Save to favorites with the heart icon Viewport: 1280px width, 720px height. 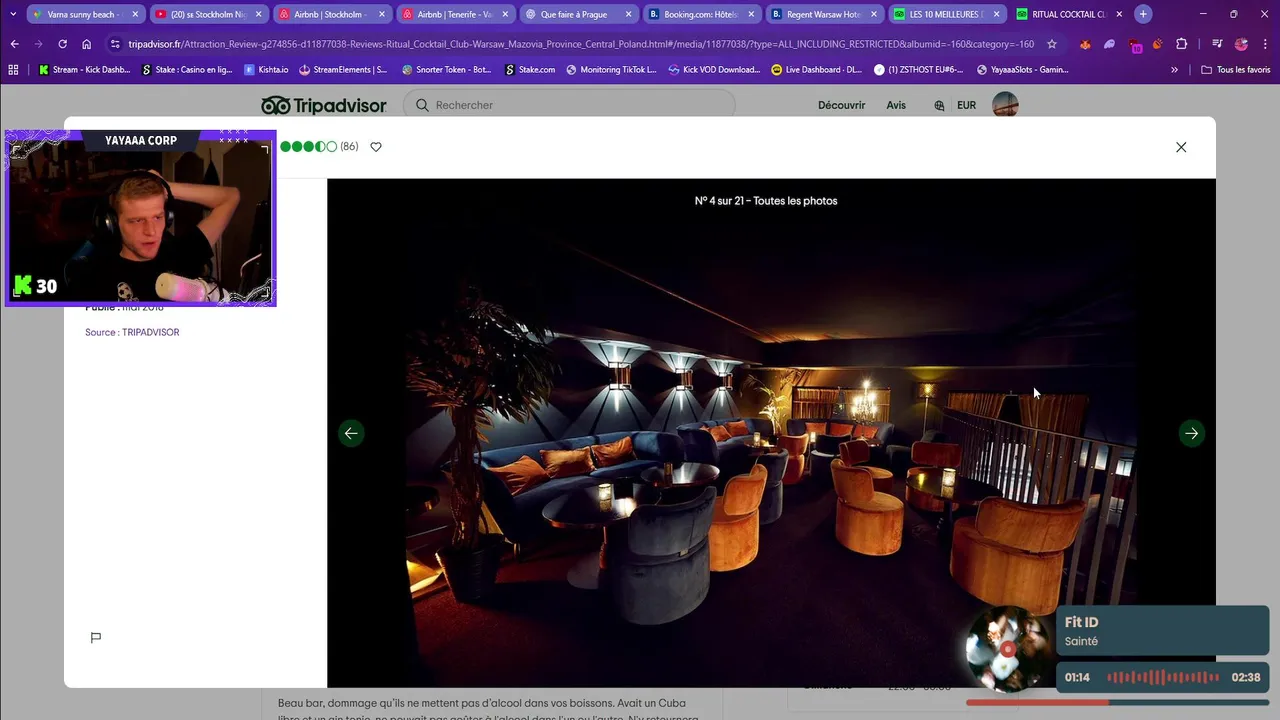(x=376, y=147)
